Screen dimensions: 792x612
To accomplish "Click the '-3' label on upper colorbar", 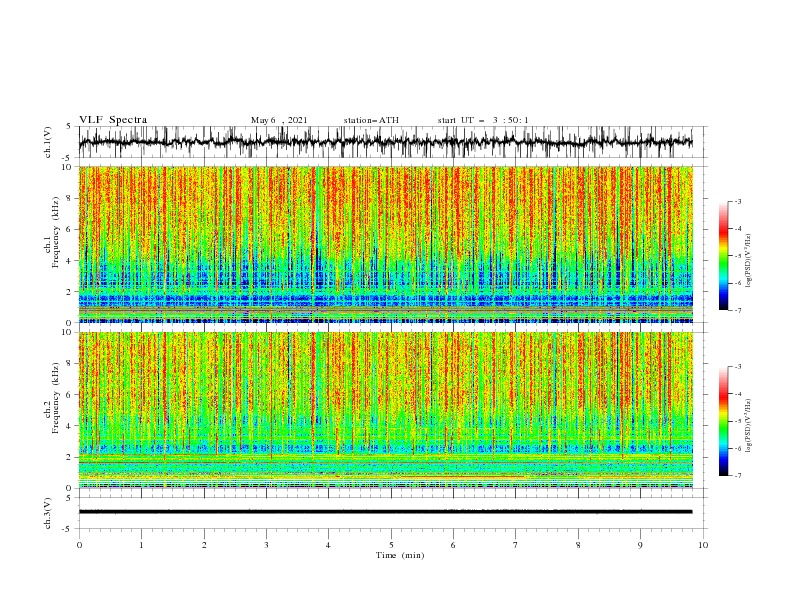I will tap(738, 201).
